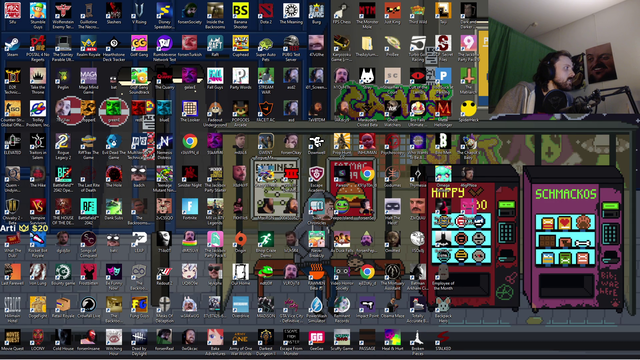Open The Stanley Parable shortcut
Viewport: 640px width, 360px height.
(63, 43)
